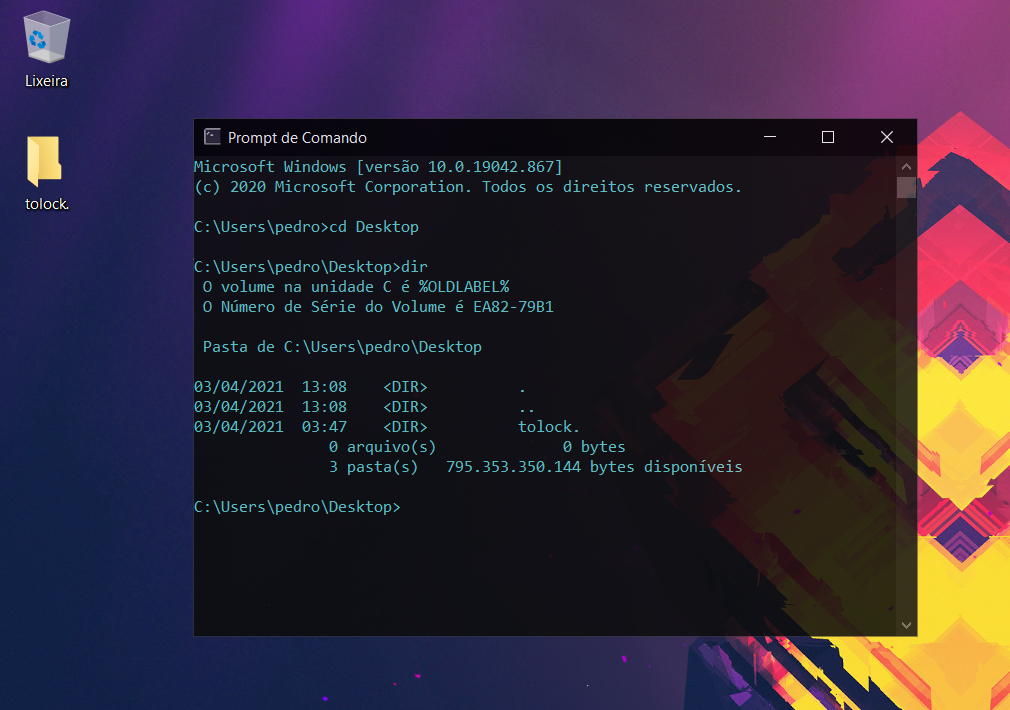Click the '0 arquivo(s)' summary text
This screenshot has height=710, width=1010.
(382, 446)
